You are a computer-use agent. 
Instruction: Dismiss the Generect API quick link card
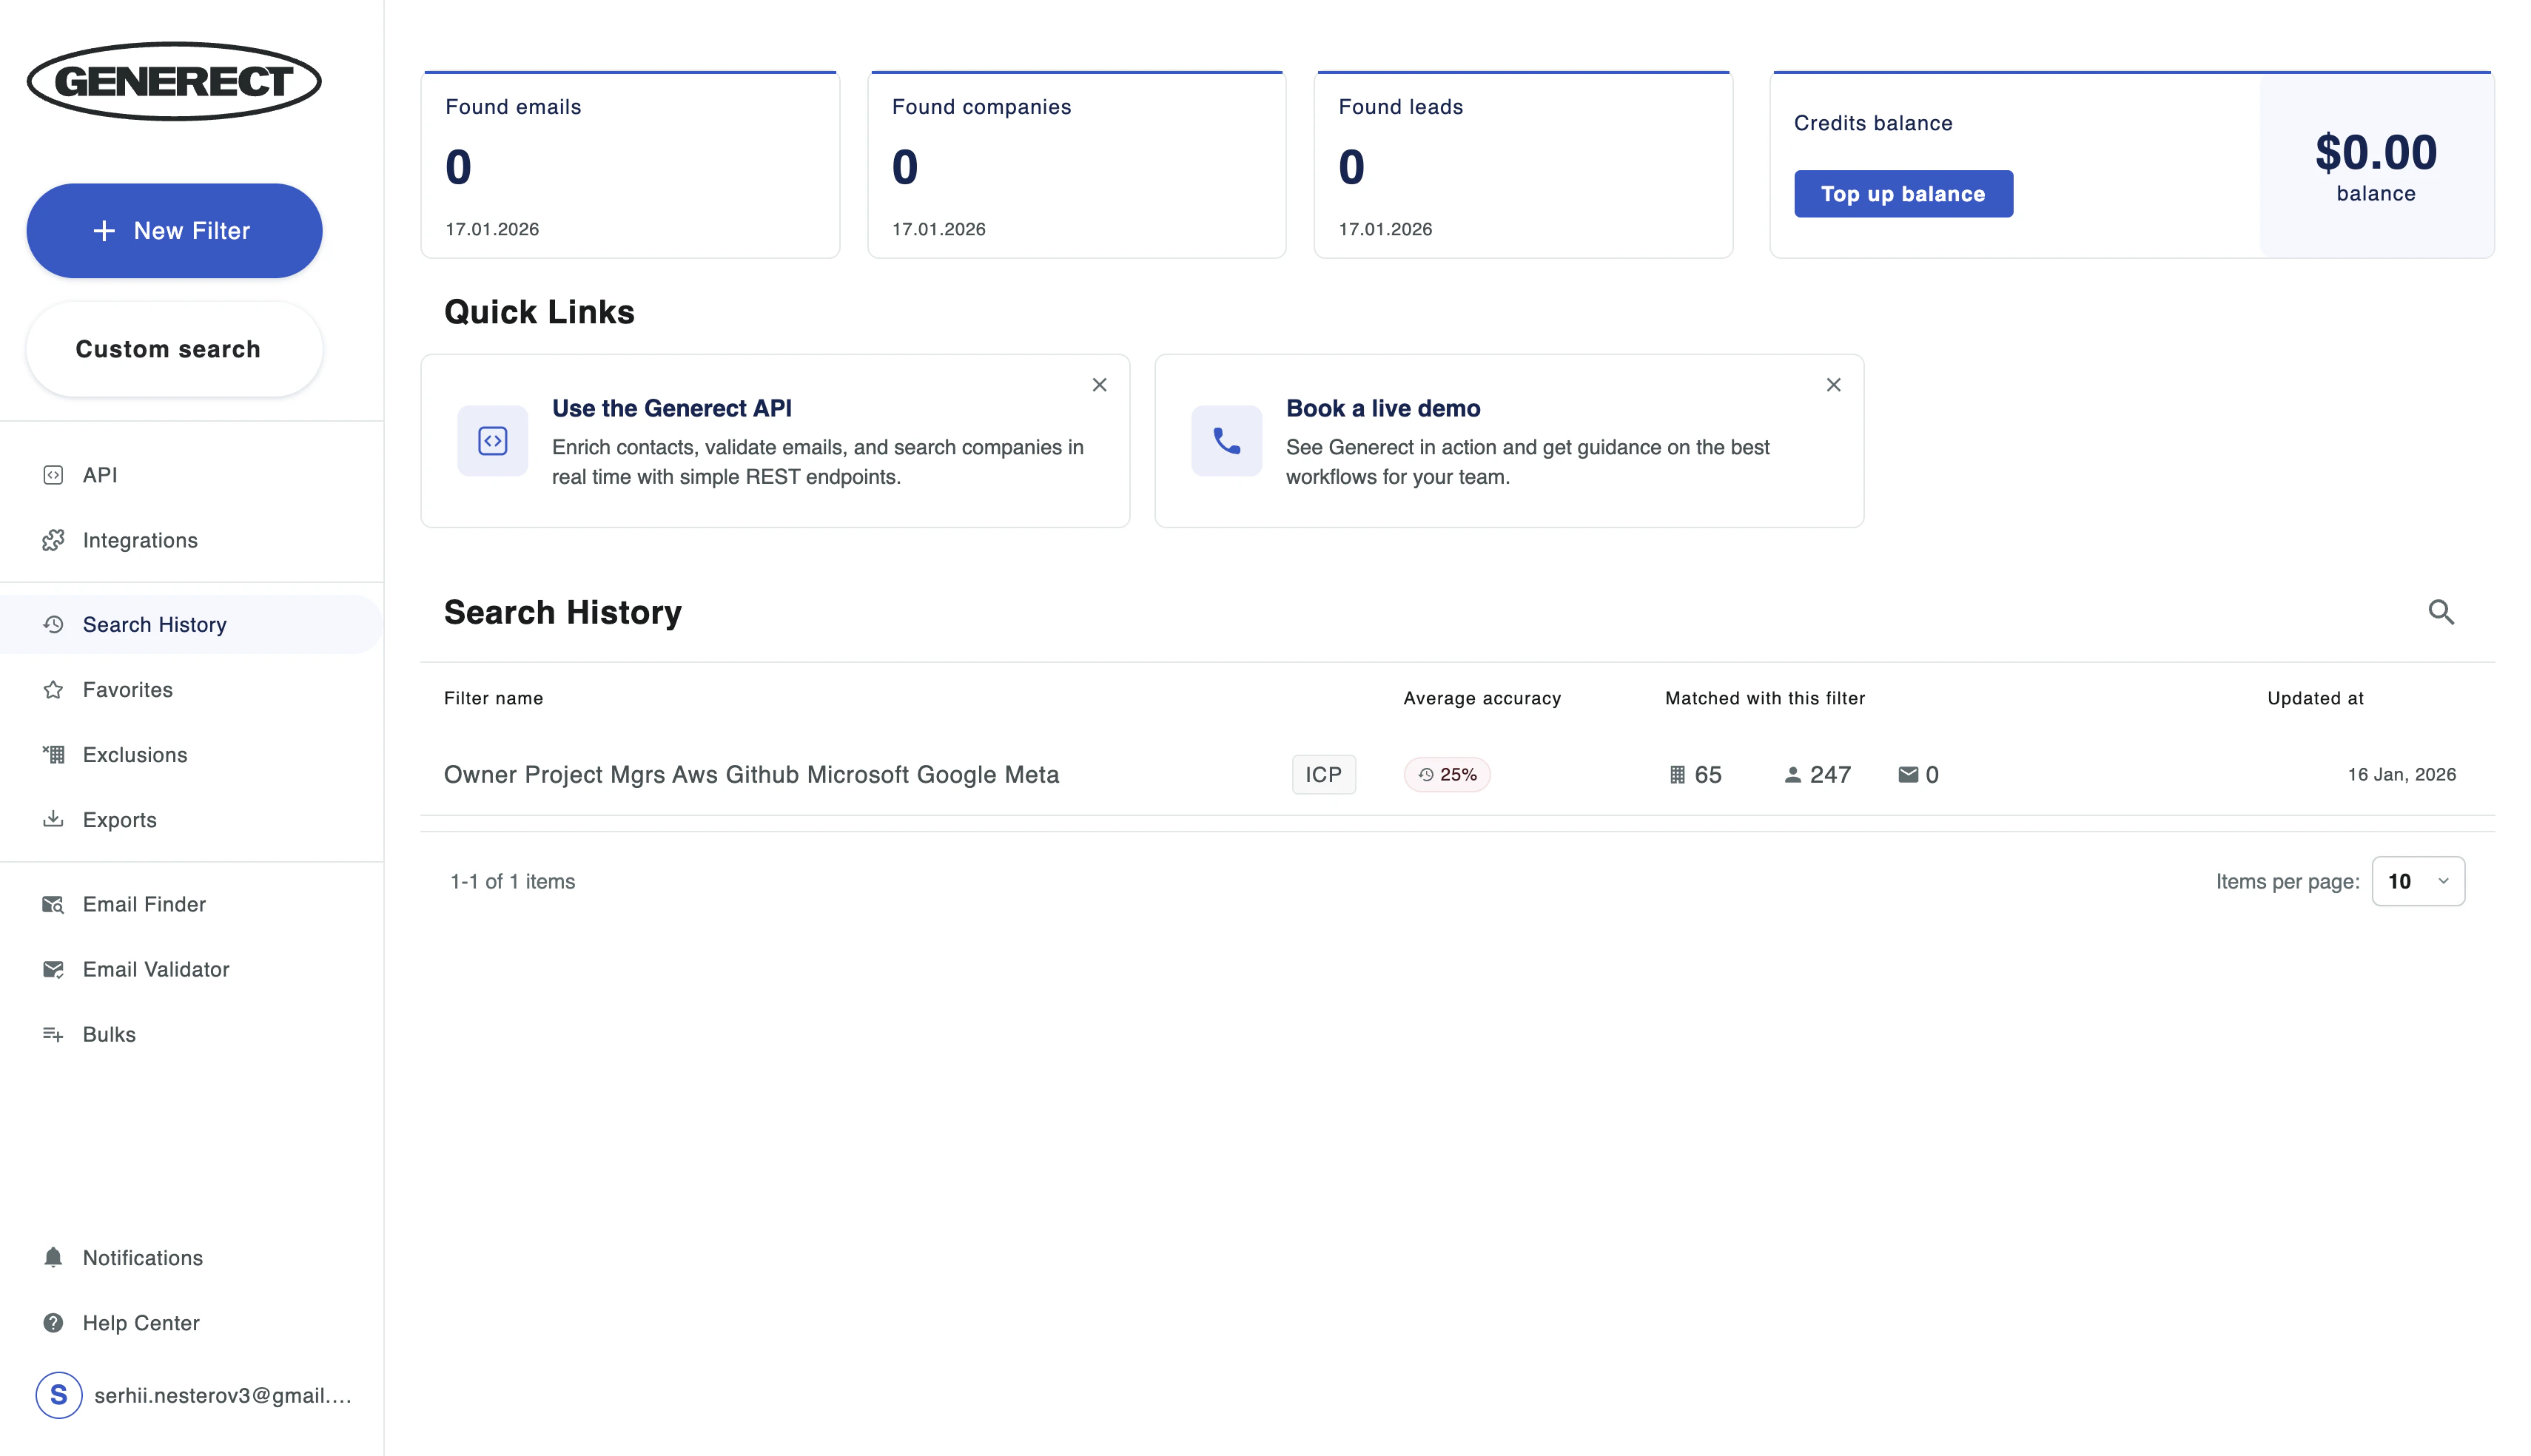point(1099,384)
